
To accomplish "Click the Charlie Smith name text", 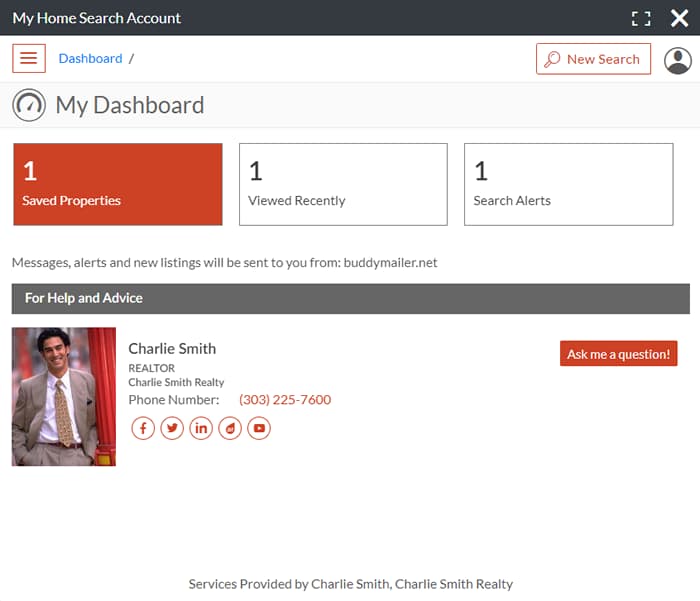I will point(172,348).
